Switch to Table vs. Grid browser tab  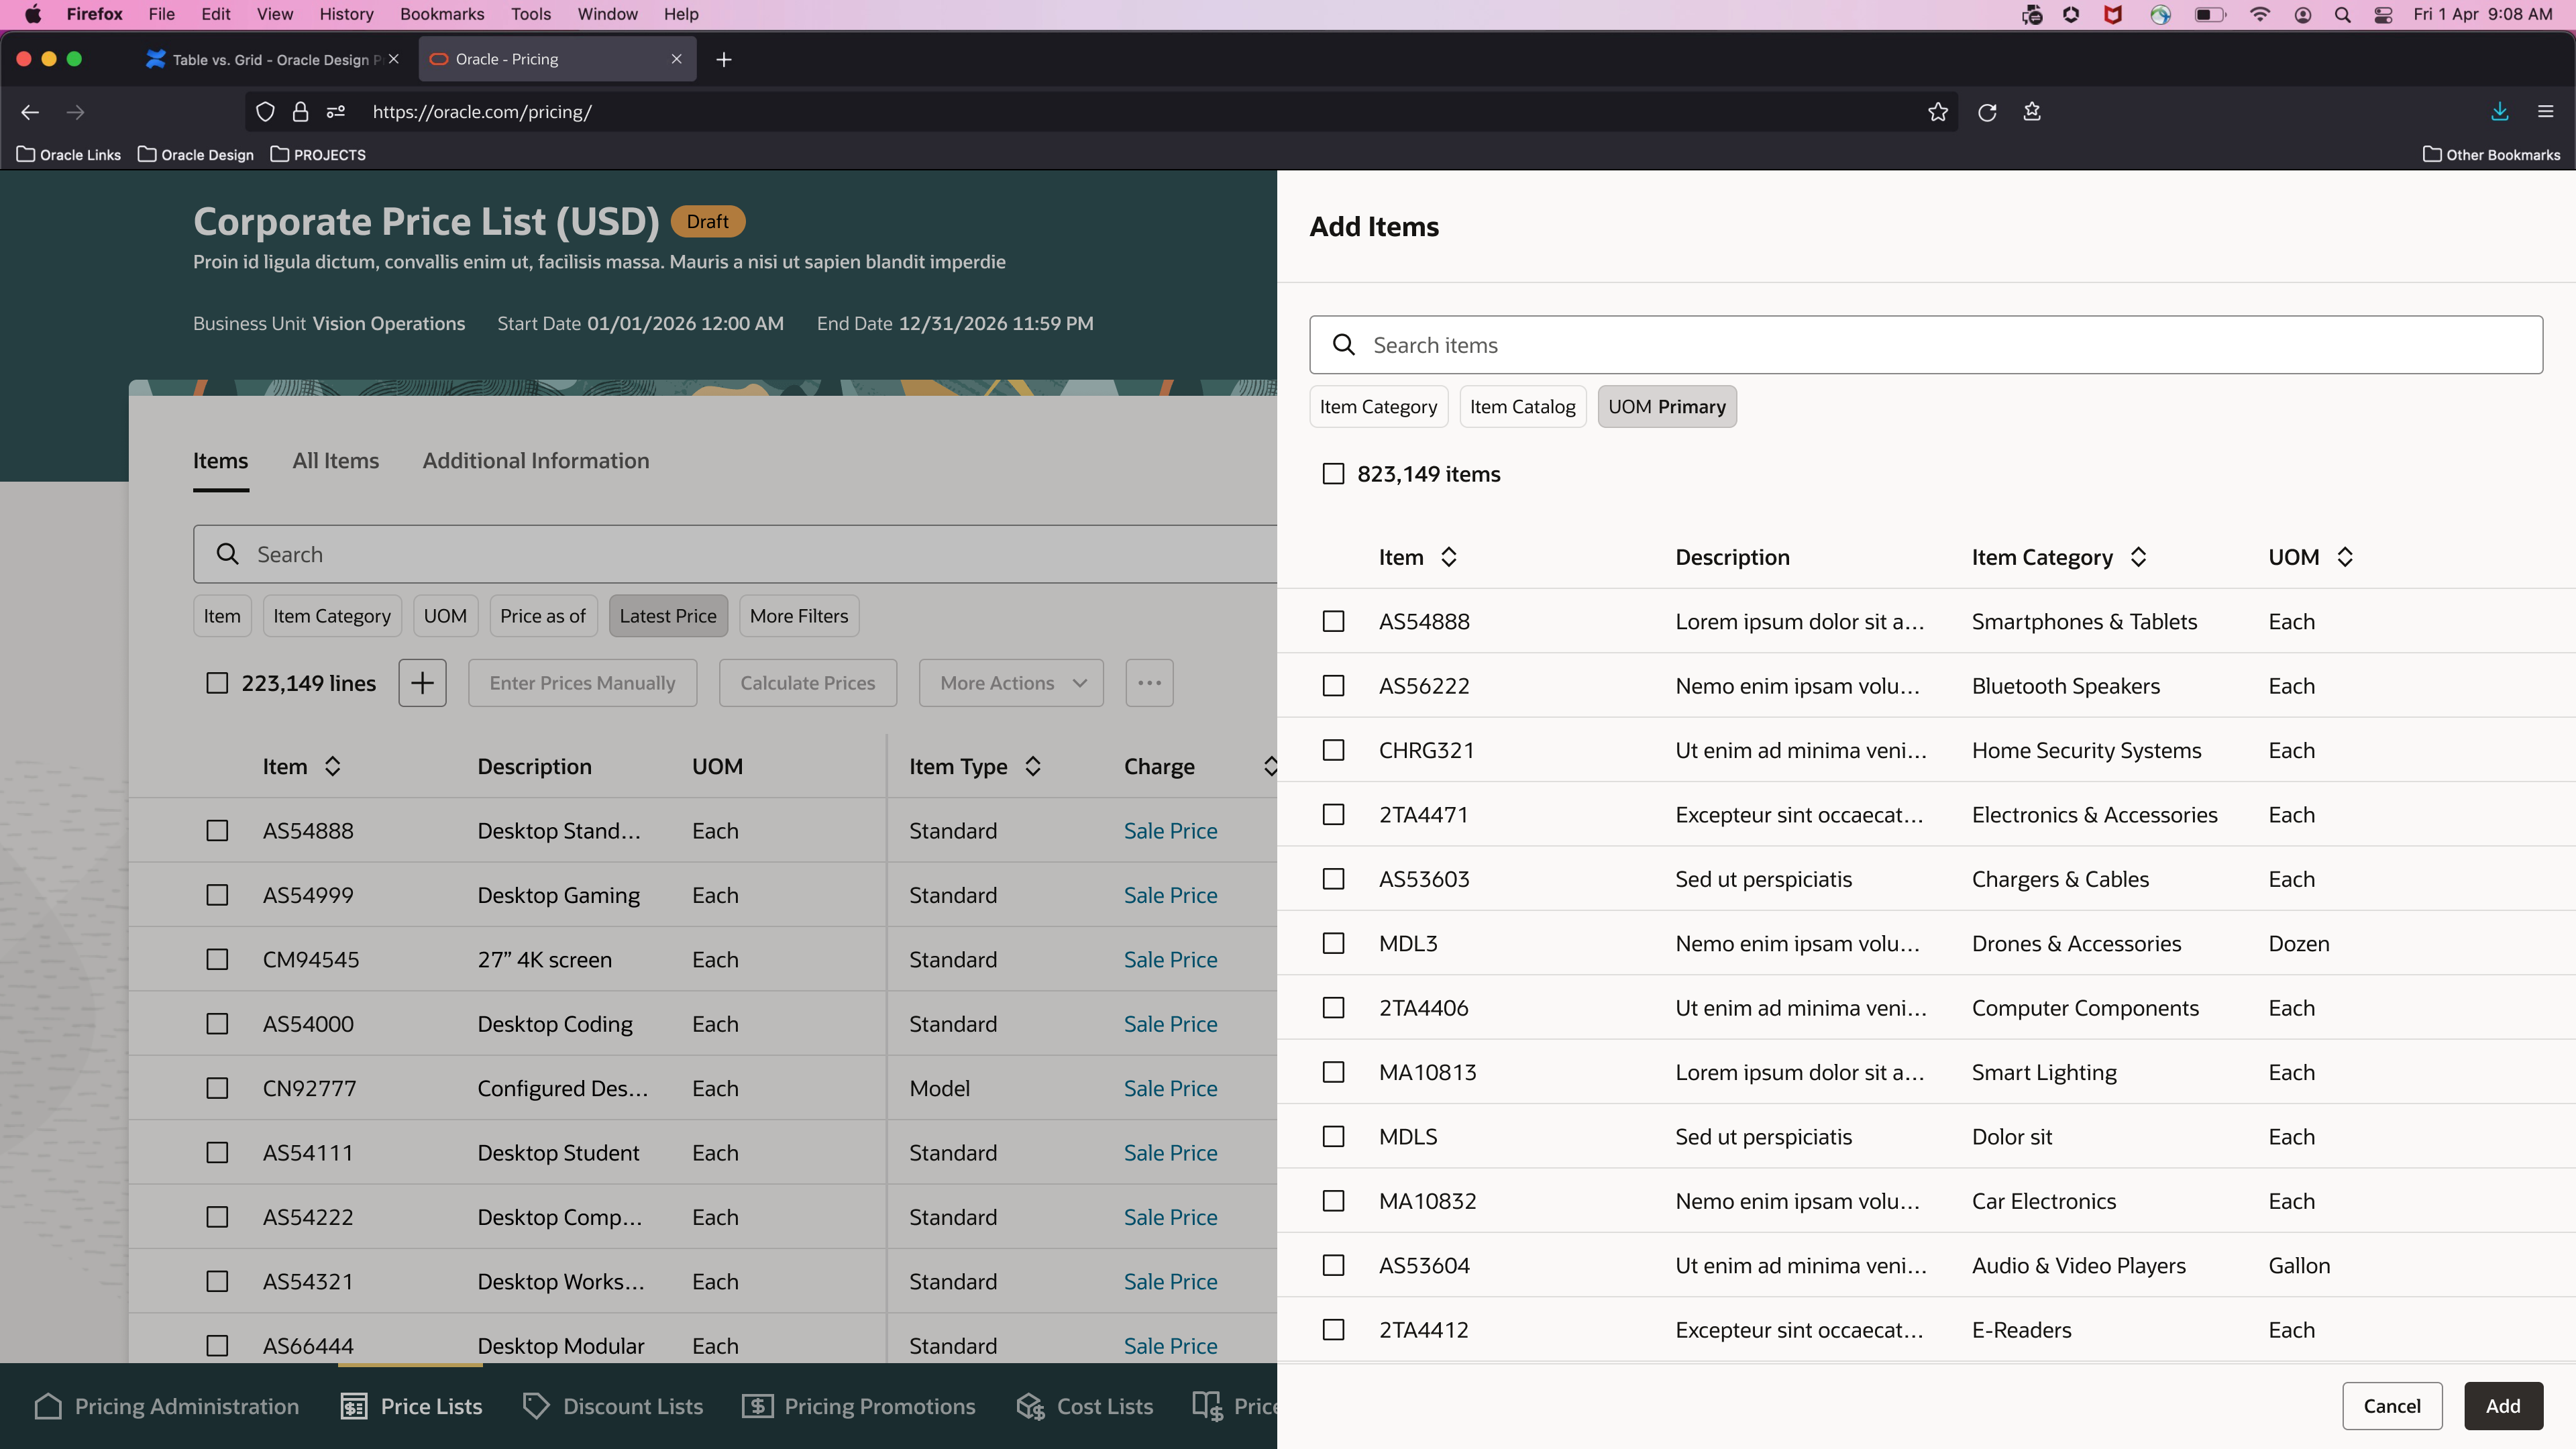[x=272, y=60]
